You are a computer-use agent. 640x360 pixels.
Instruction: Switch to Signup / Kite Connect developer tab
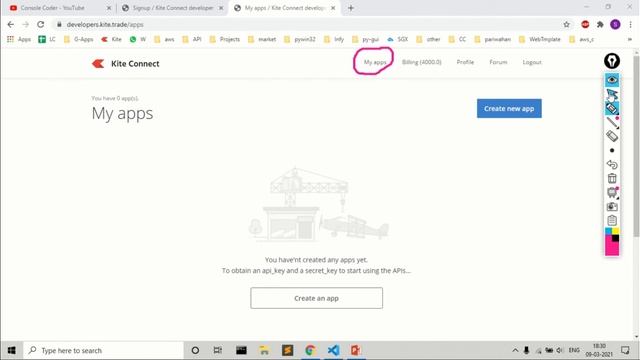pos(173,8)
